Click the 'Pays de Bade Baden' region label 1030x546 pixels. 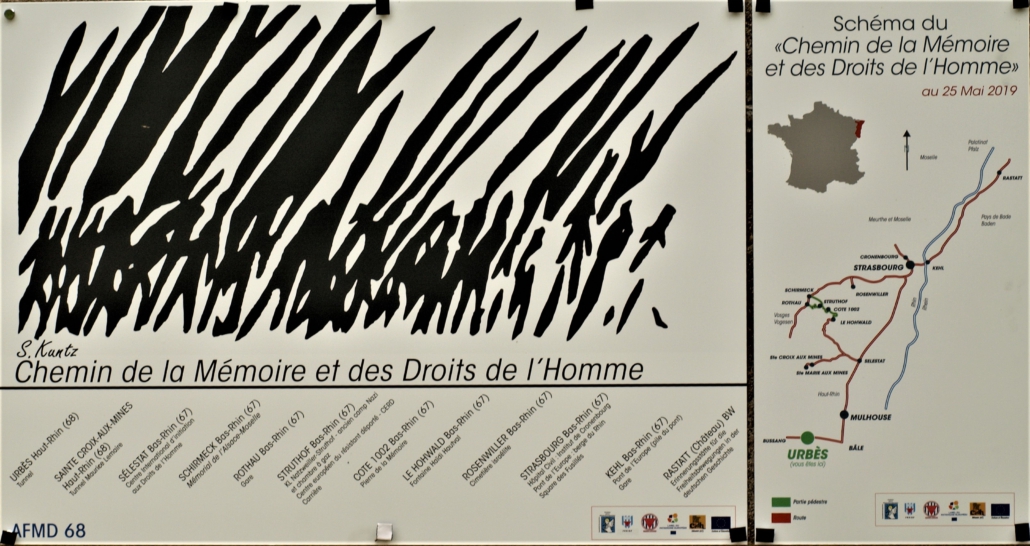(x=996, y=220)
